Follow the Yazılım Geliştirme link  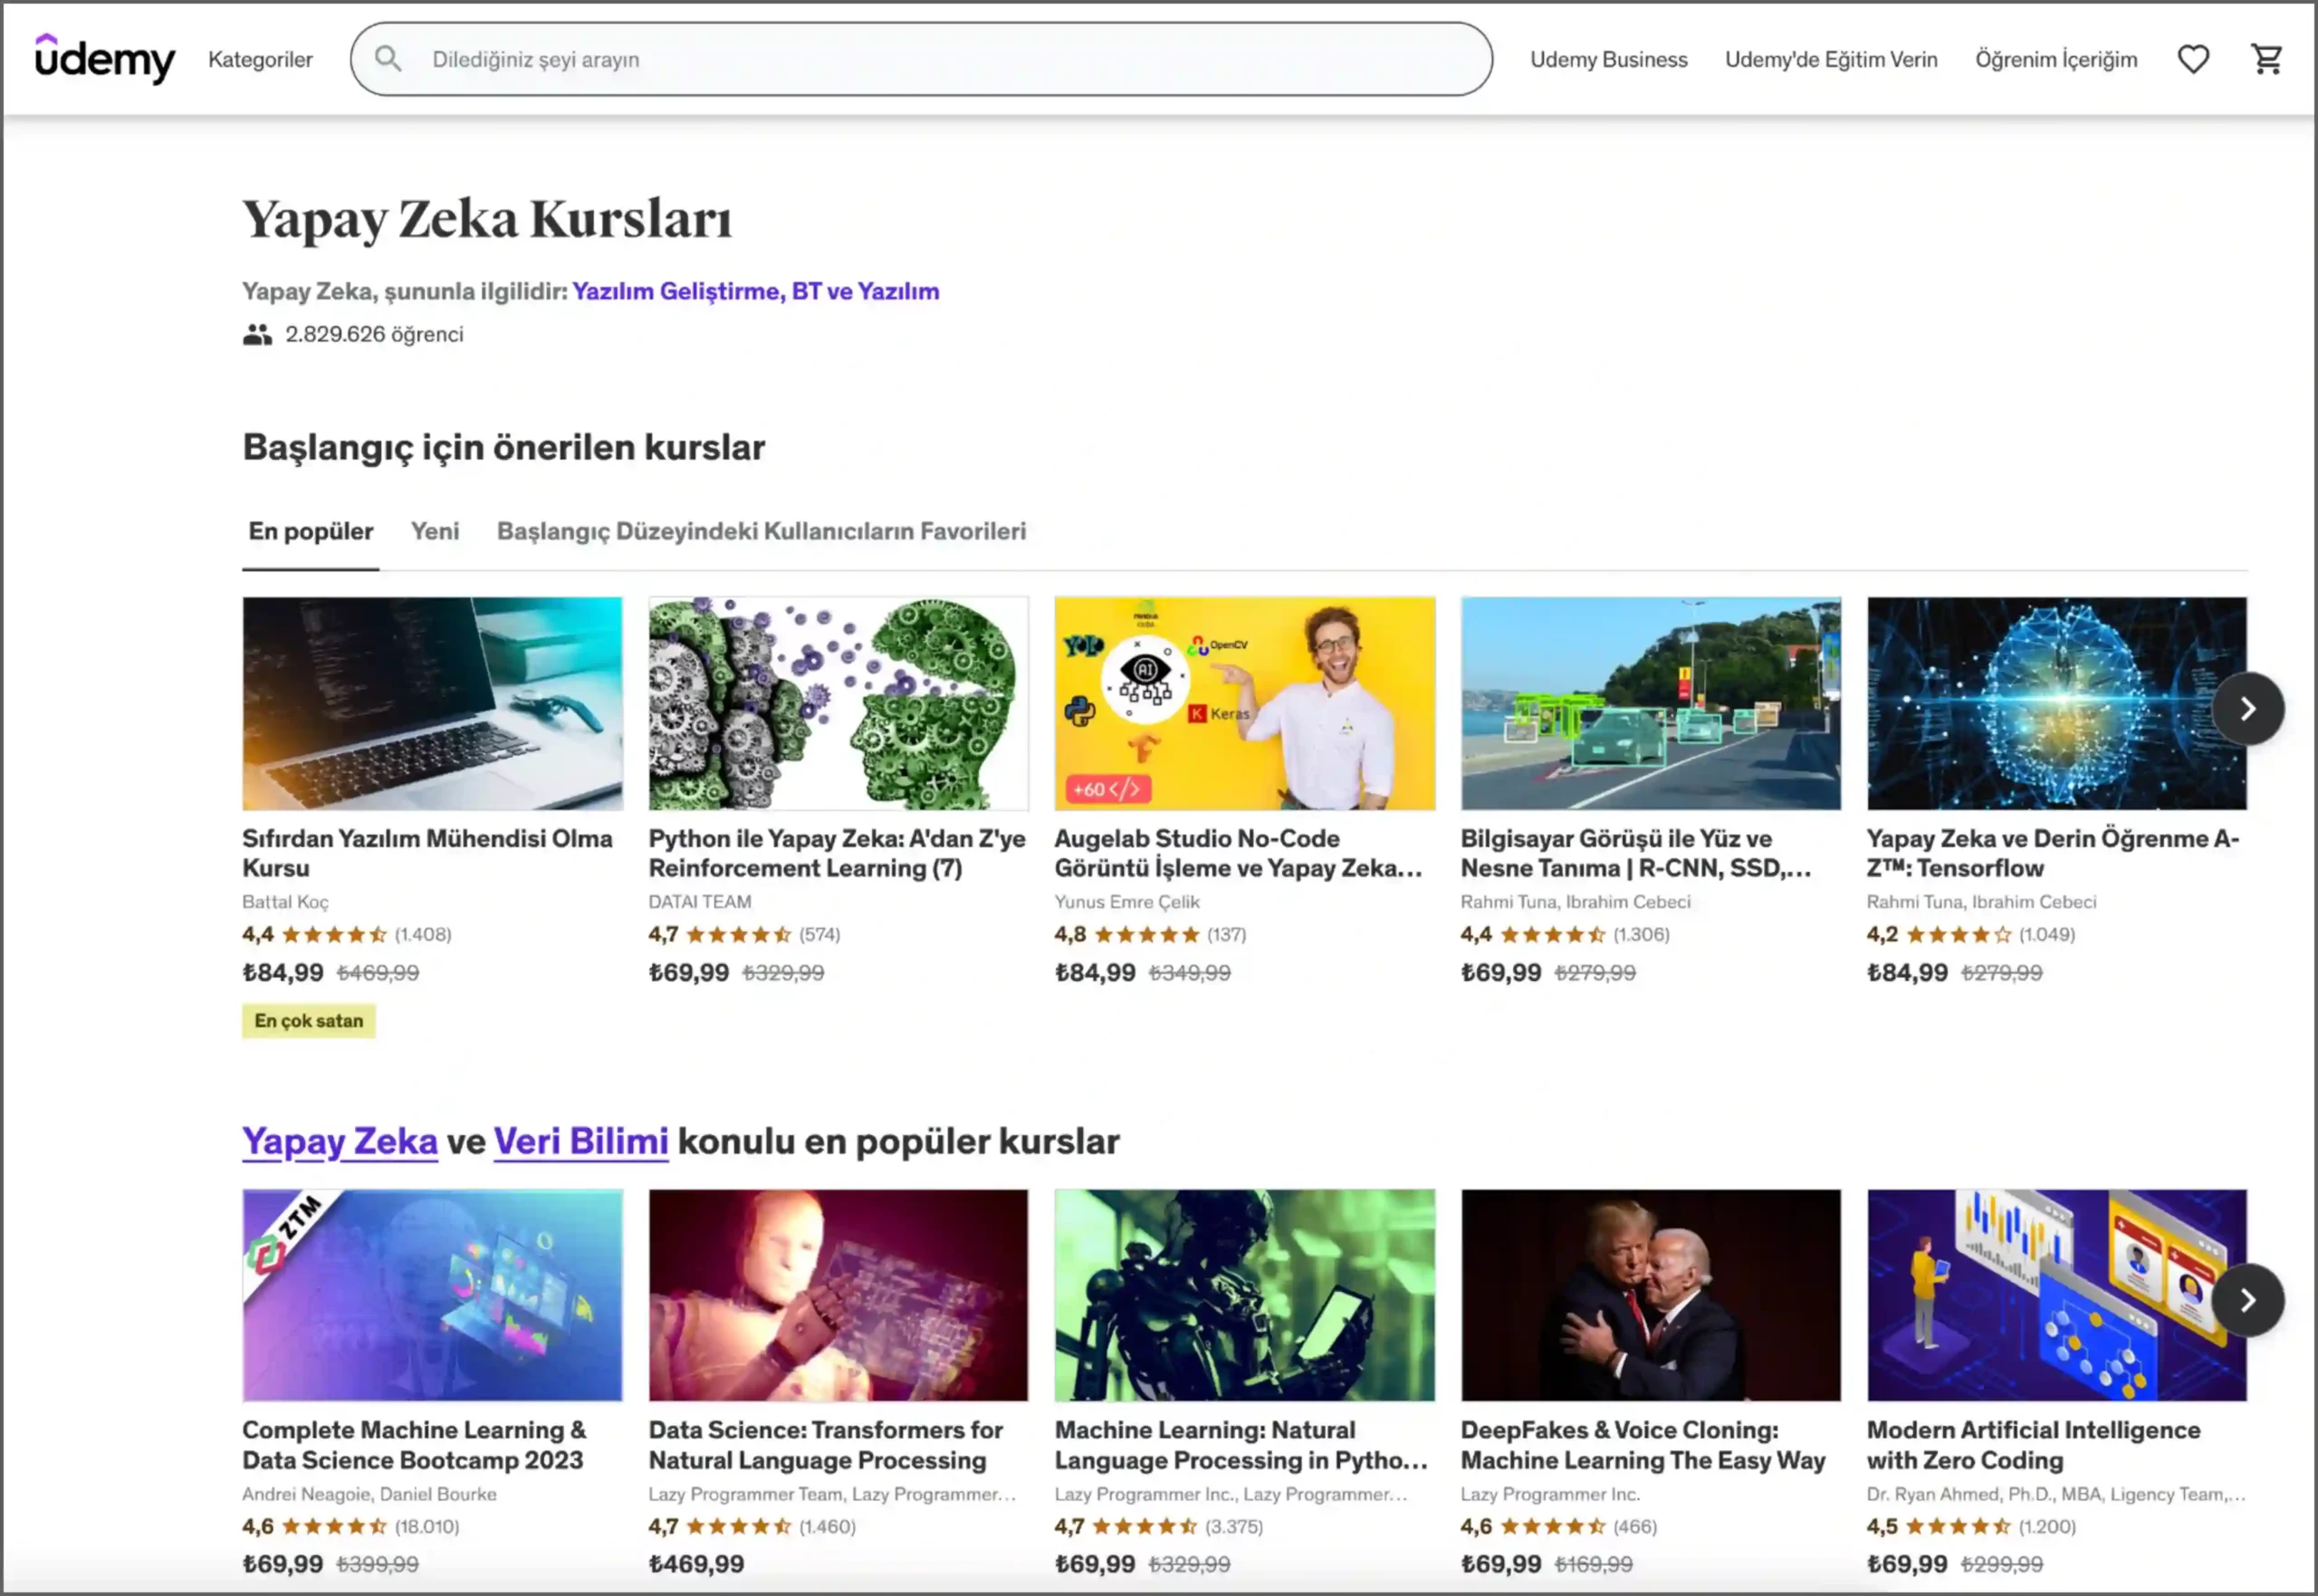[x=675, y=291]
